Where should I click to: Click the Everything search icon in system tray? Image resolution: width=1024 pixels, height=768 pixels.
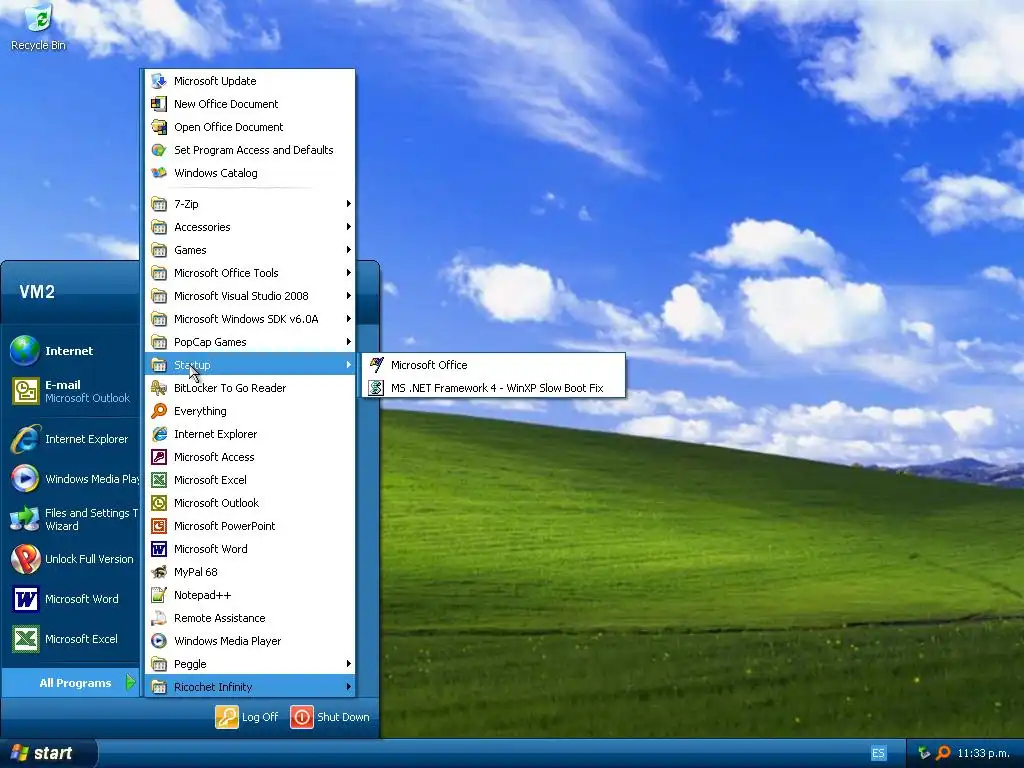click(x=943, y=753)
